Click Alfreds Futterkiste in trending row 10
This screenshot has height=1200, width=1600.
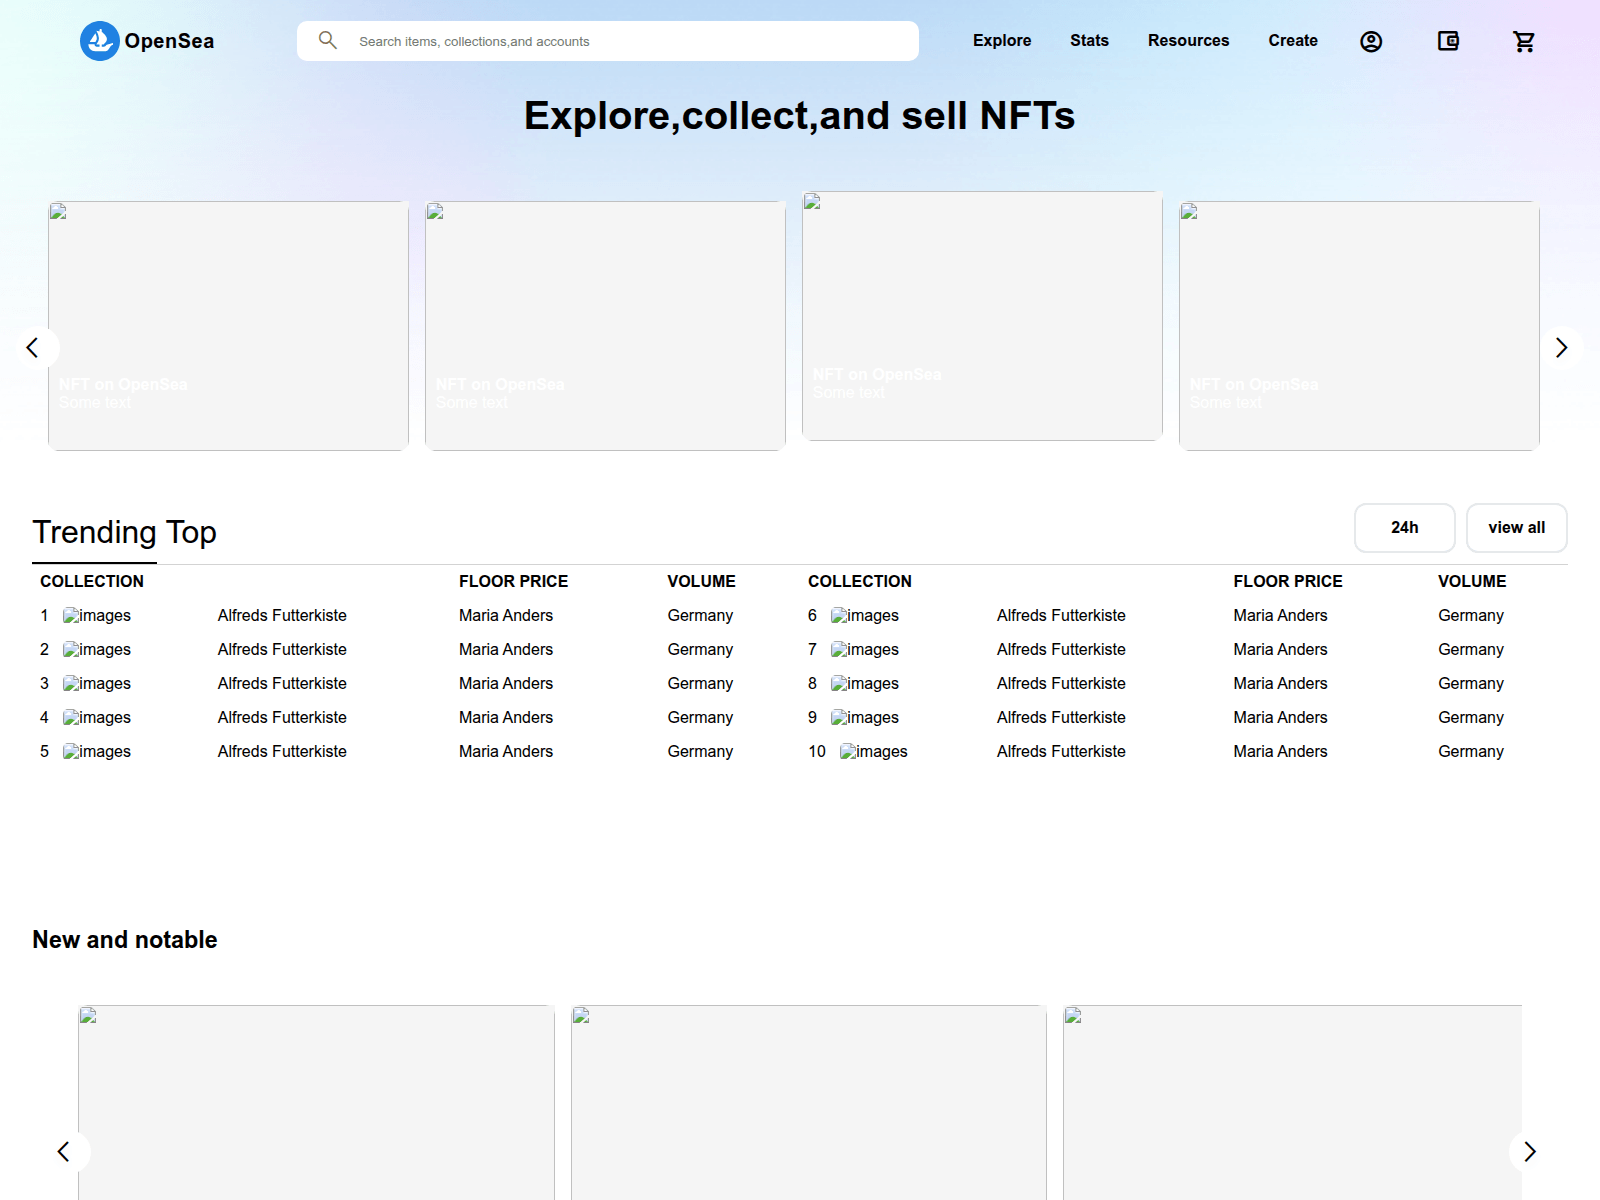[x=1061, y=752]
